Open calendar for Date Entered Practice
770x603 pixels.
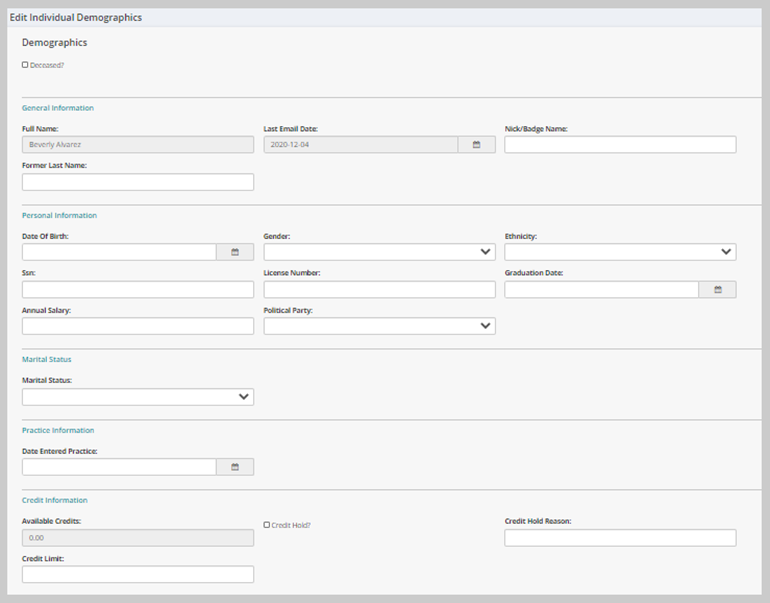(235, 467)
